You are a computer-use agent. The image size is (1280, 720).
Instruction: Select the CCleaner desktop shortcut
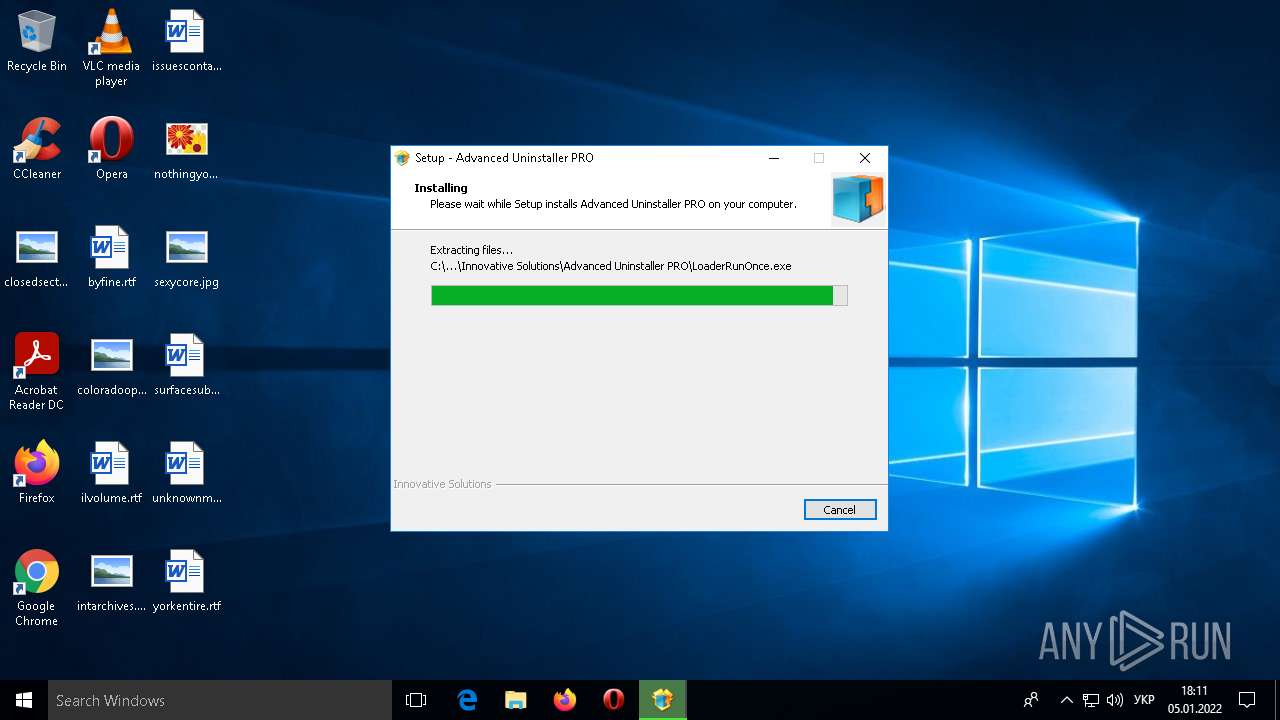coord(37,149)
